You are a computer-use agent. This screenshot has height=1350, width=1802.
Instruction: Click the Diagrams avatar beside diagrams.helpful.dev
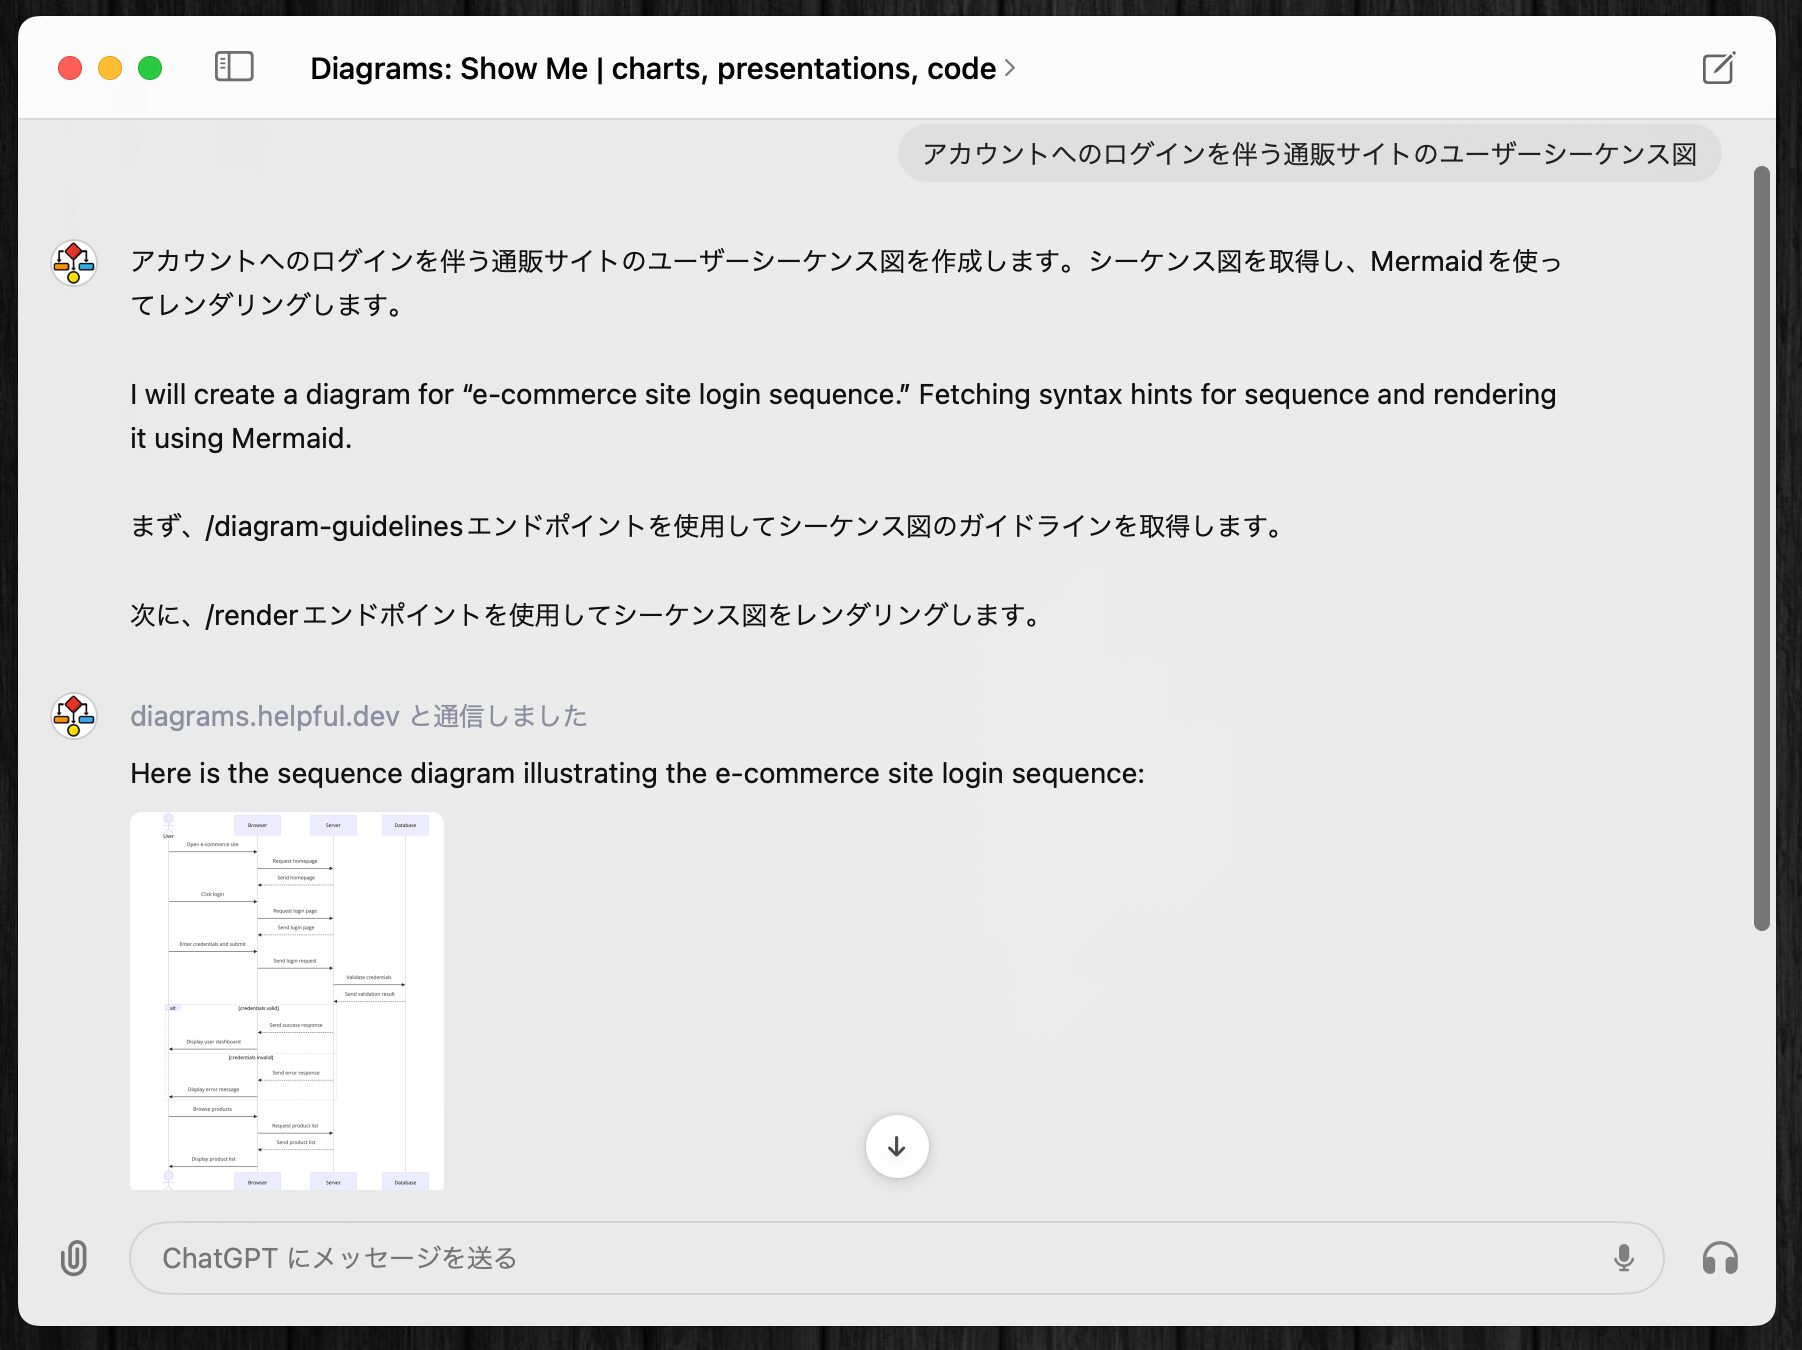pos(74,716)
